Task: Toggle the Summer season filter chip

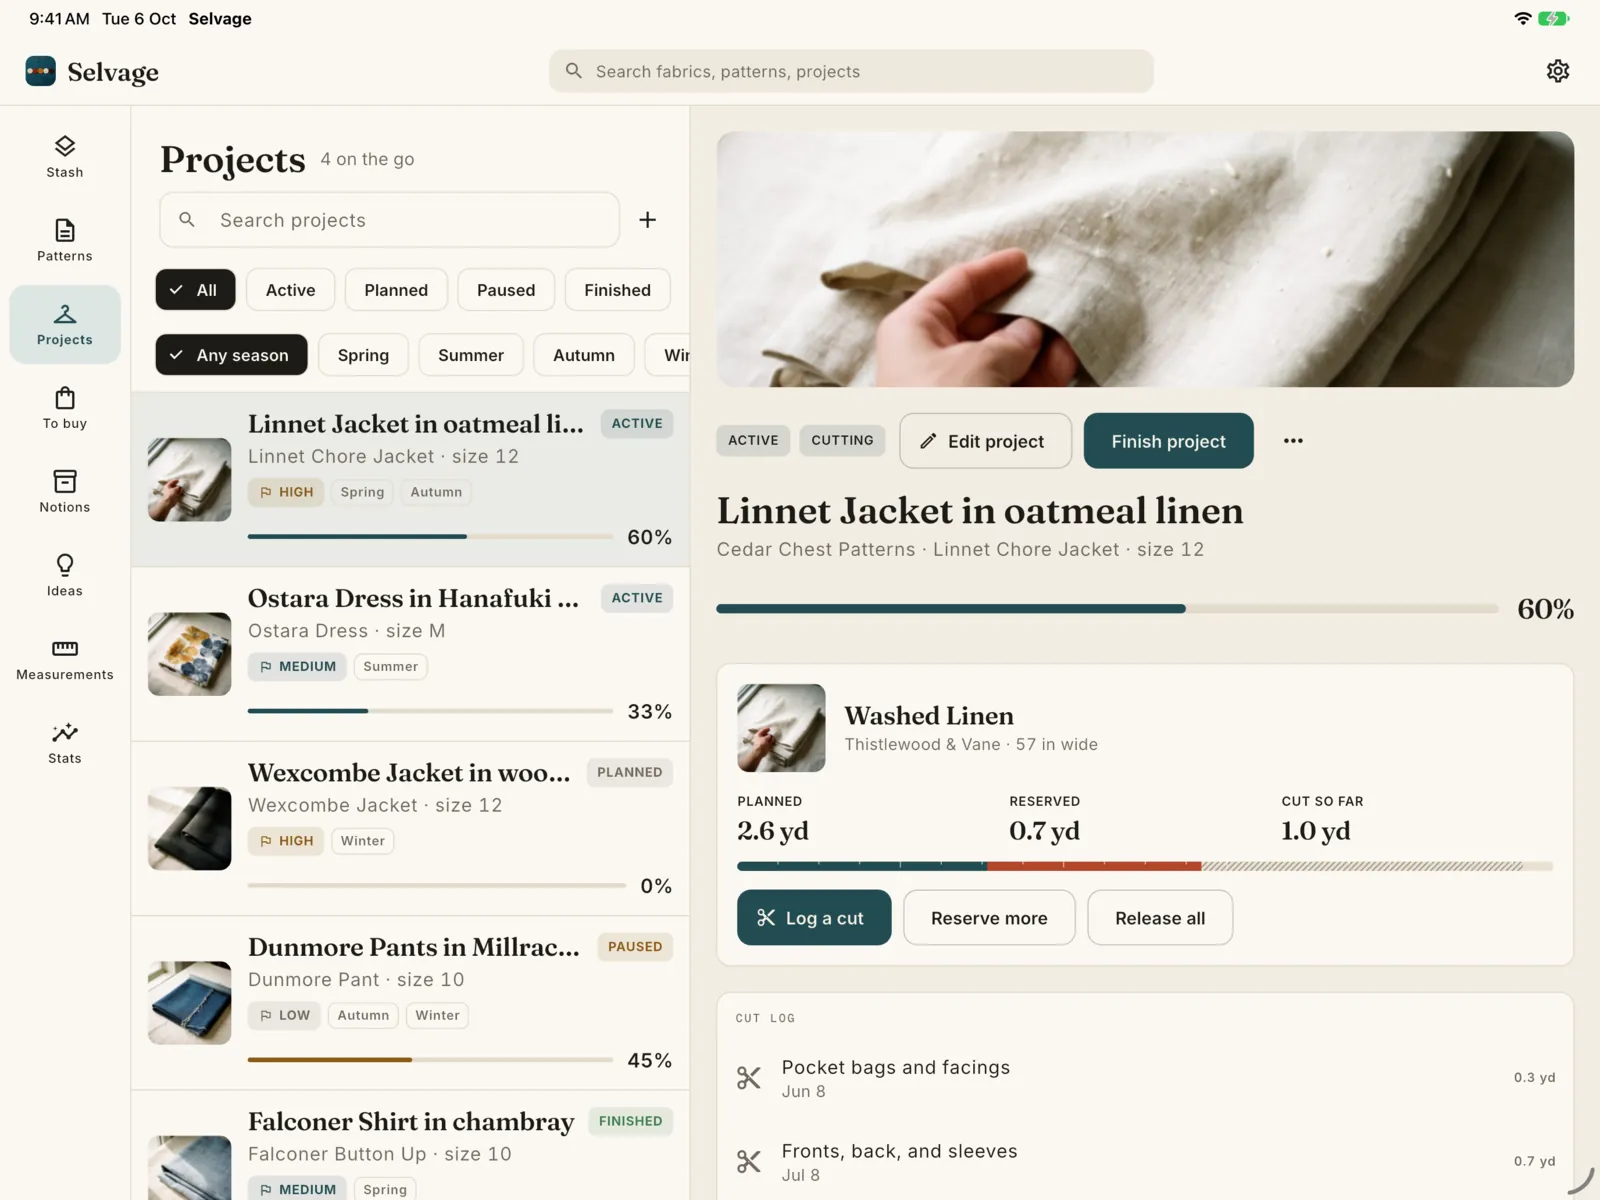Action: (x=471, y=355)
